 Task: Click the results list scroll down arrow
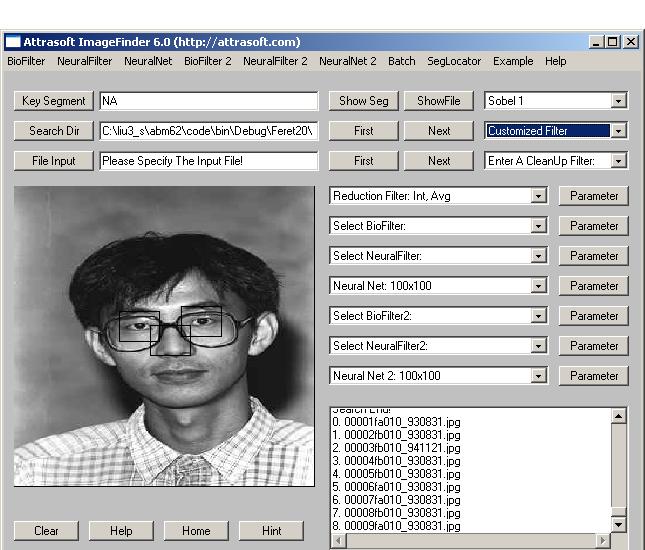coord(618,524)
